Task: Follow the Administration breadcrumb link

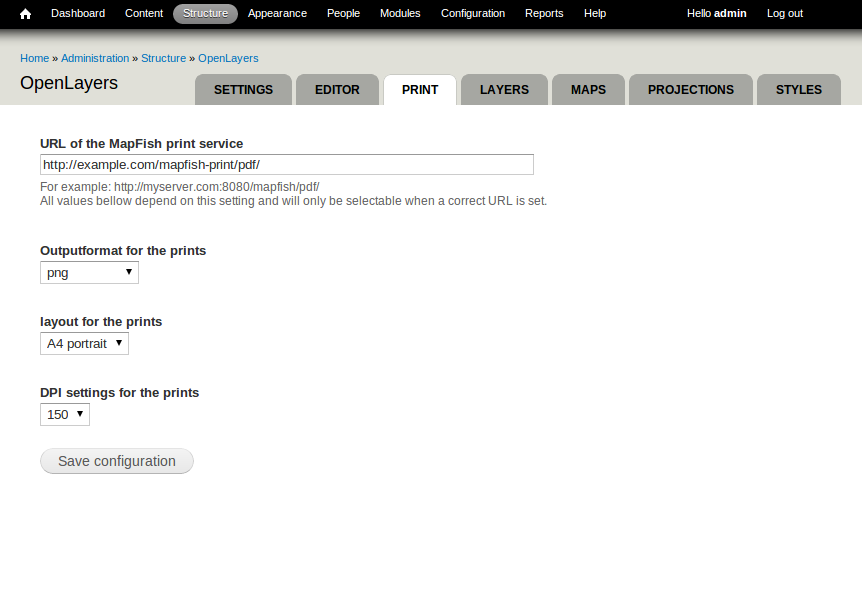Action: [x=95, y=58]
